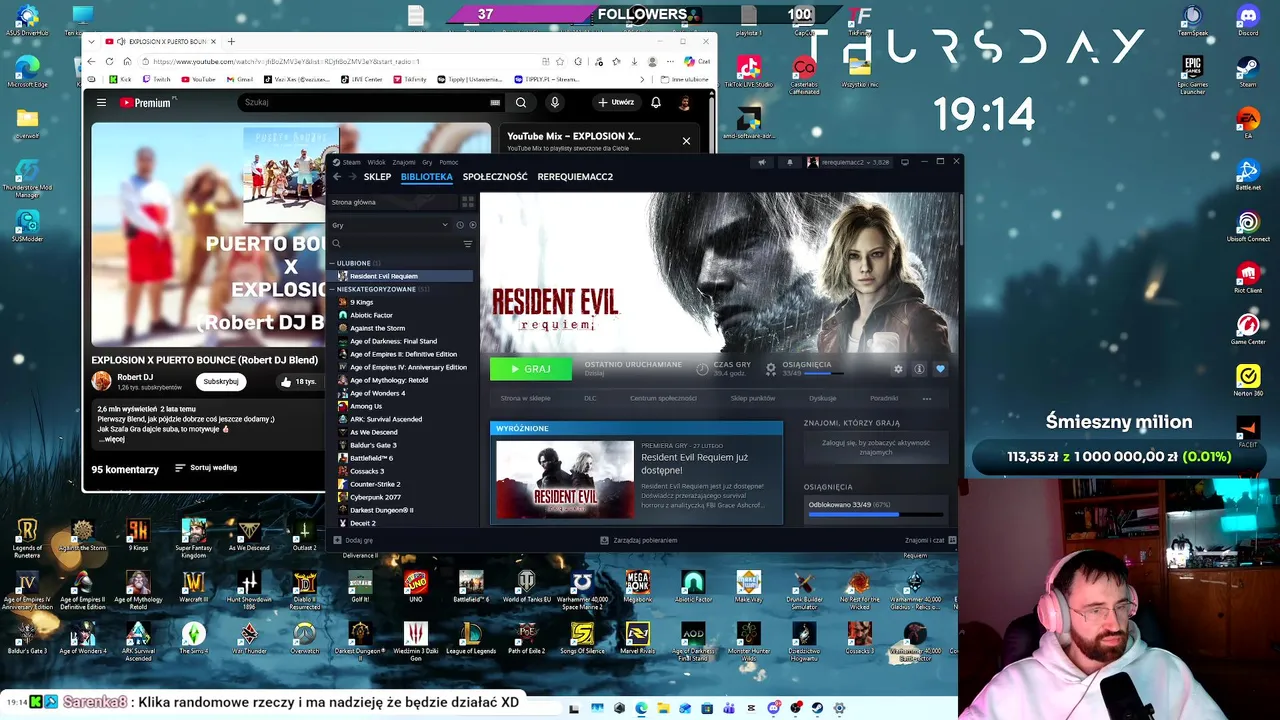Image resolution: width=1280 pixels, height=720 pixels.
Task: Open YouTube notifications bell
Action: point(656,102)
